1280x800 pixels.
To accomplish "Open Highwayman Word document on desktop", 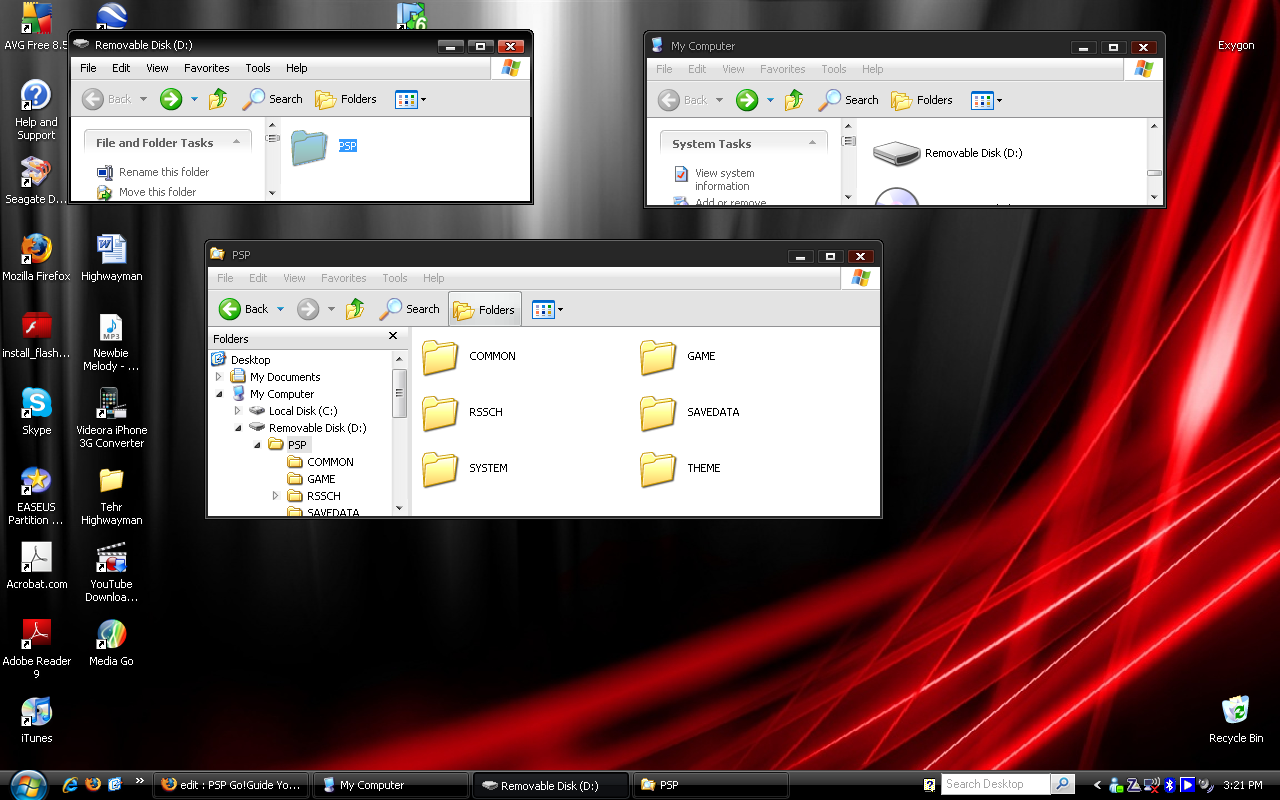I will [111, 257].
